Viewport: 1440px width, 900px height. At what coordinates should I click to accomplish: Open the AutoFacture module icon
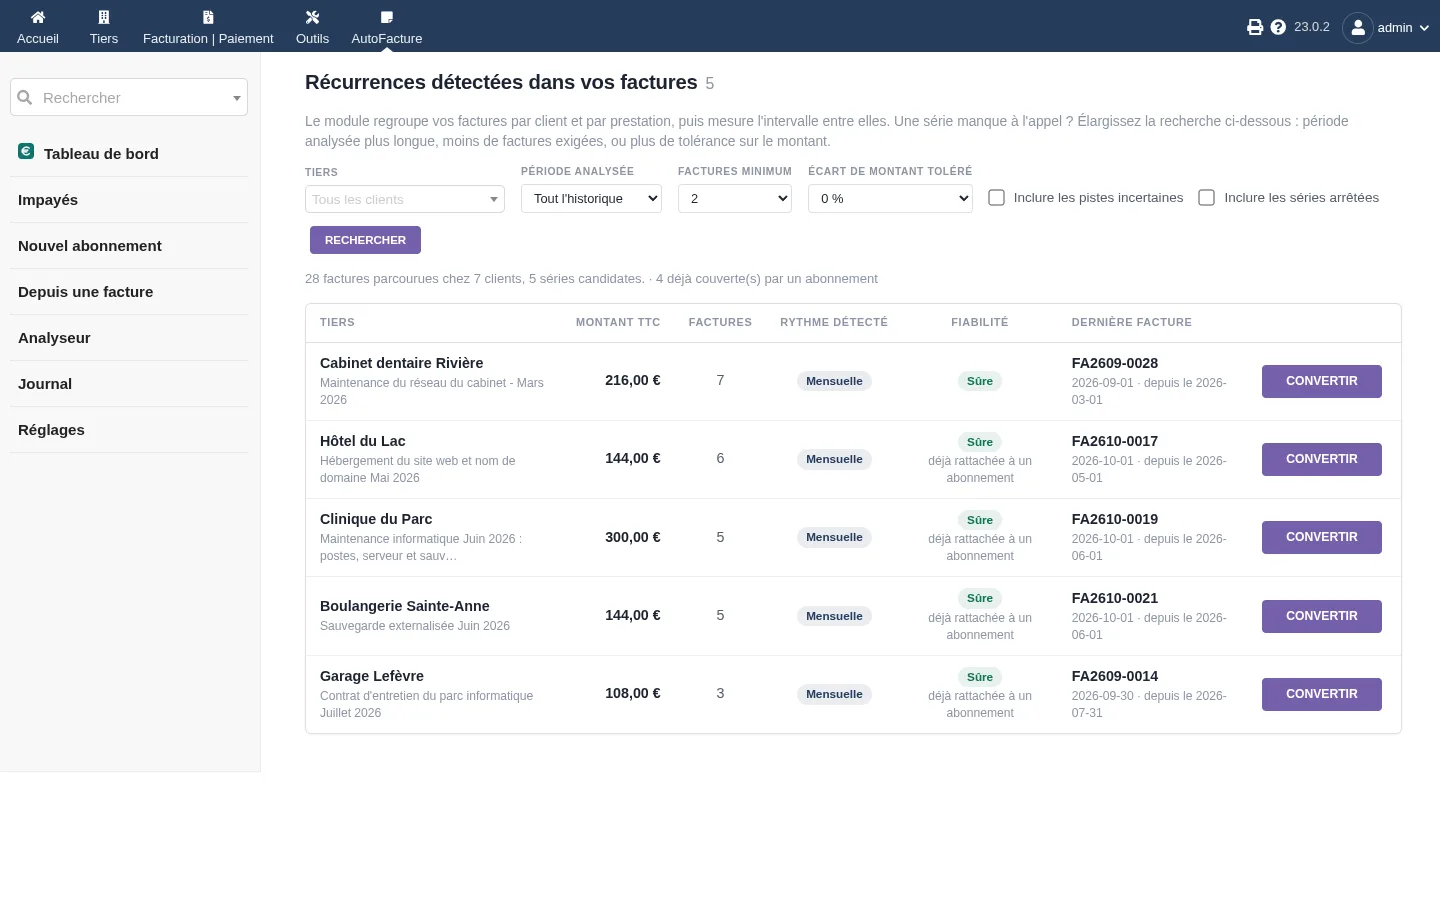[387, 17]
